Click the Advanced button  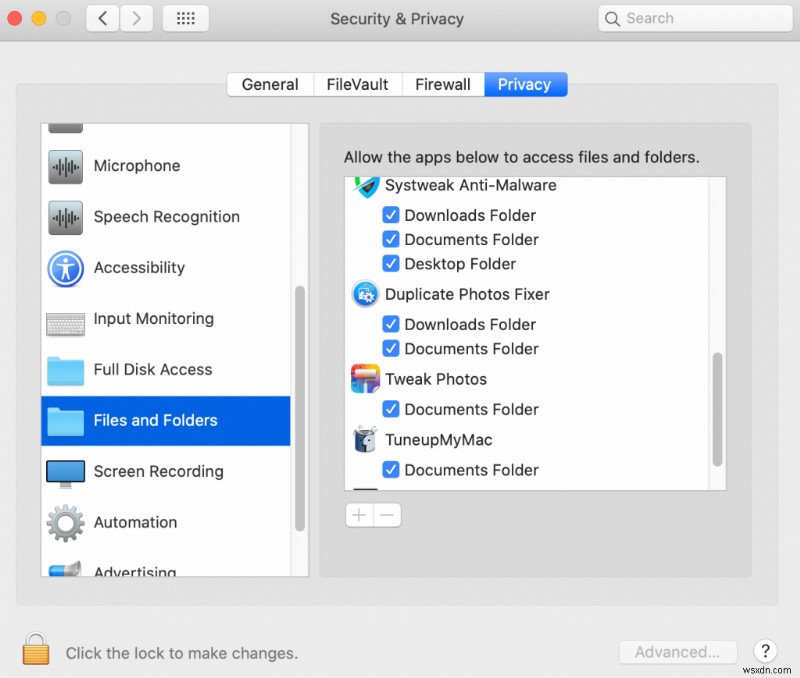click(678, 651)
